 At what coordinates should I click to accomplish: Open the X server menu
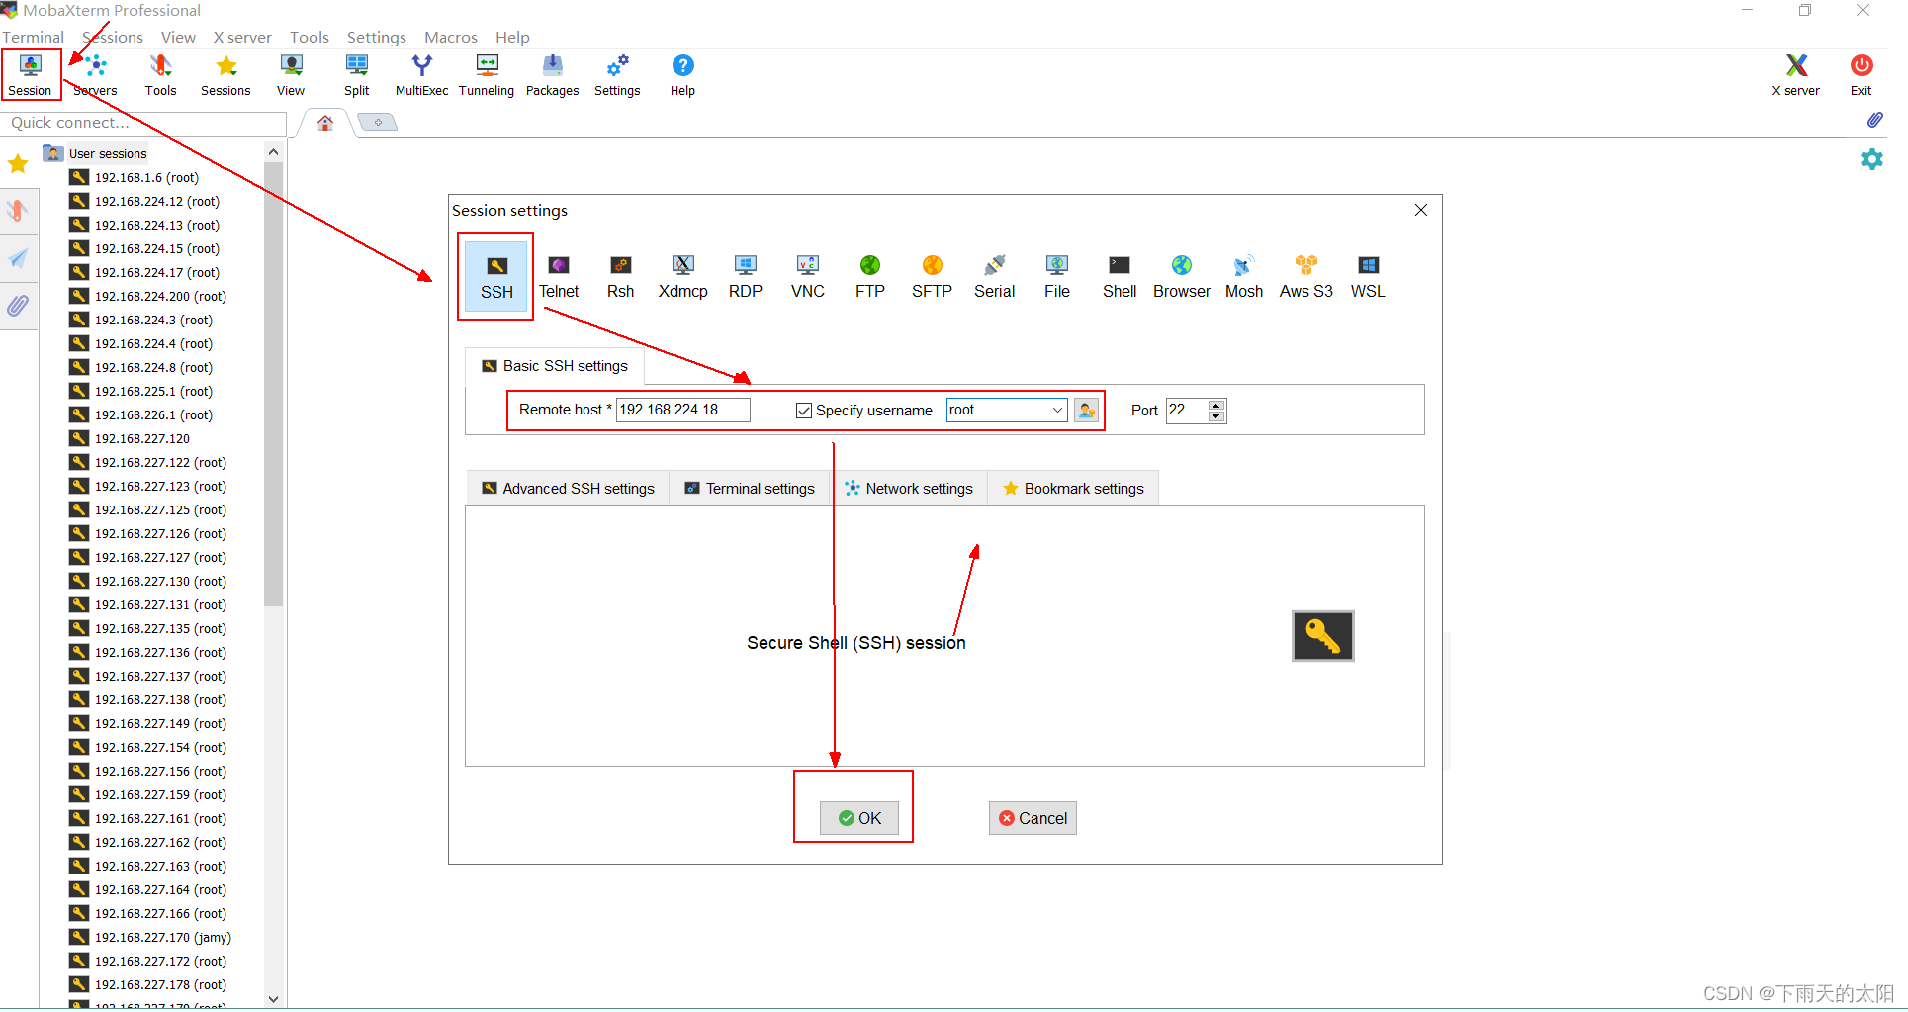[243, 37]
